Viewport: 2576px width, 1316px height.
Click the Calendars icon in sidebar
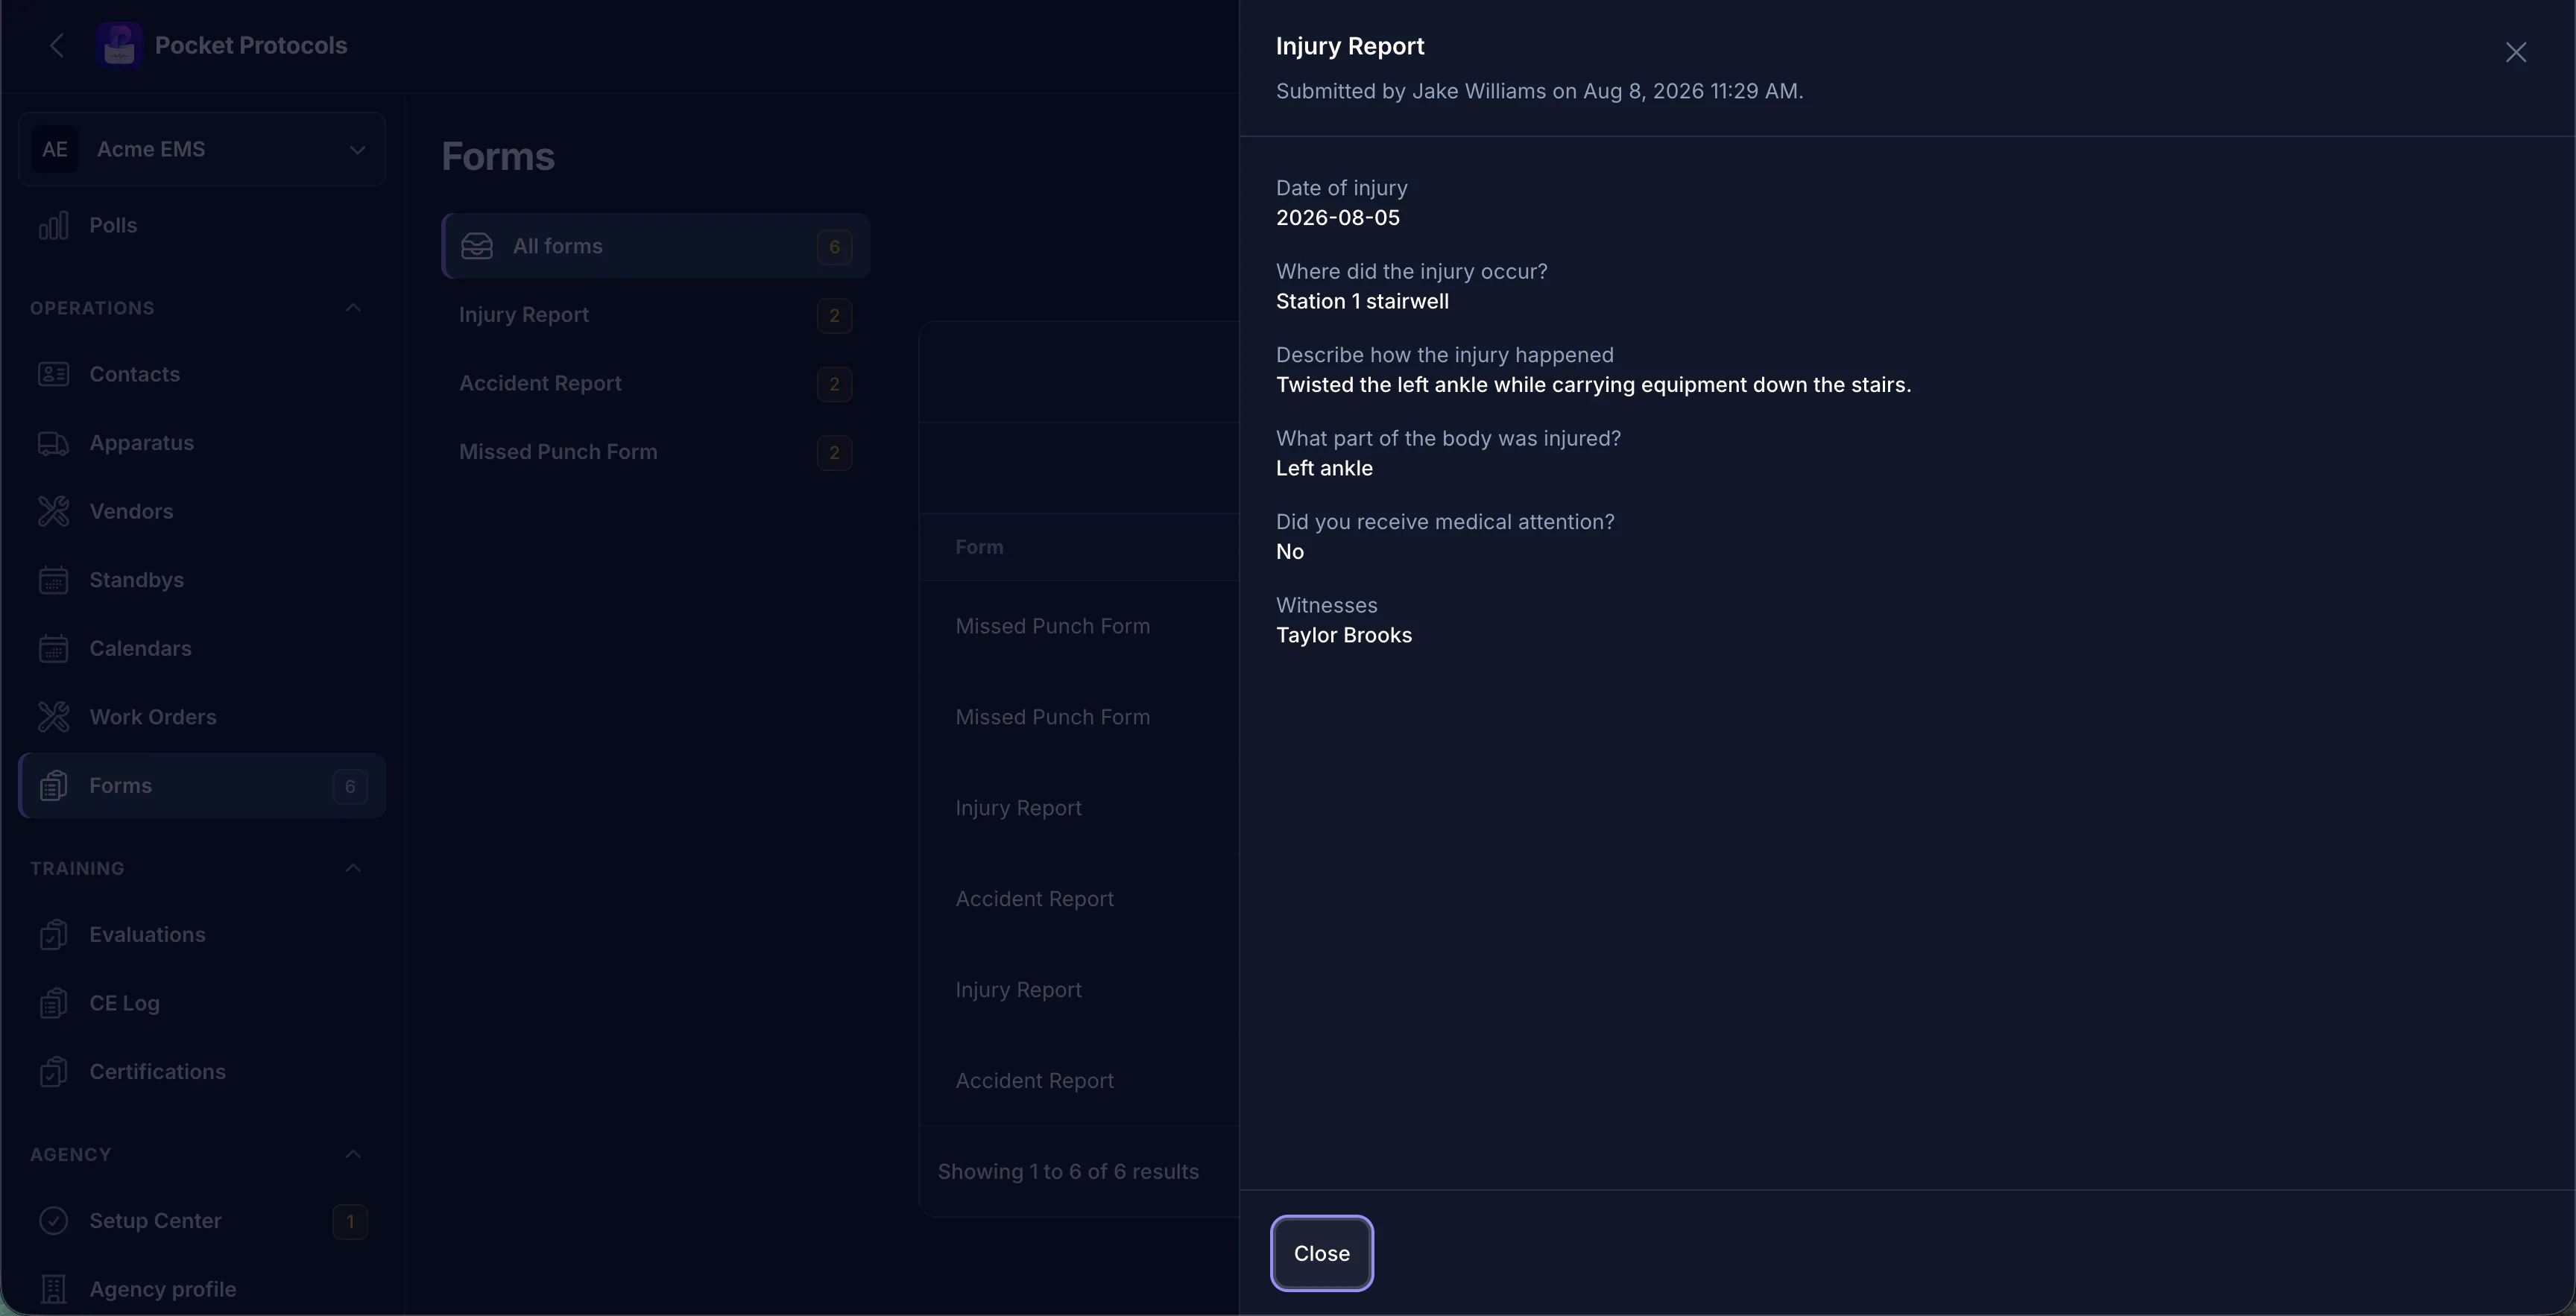click(x=53, y=648)
